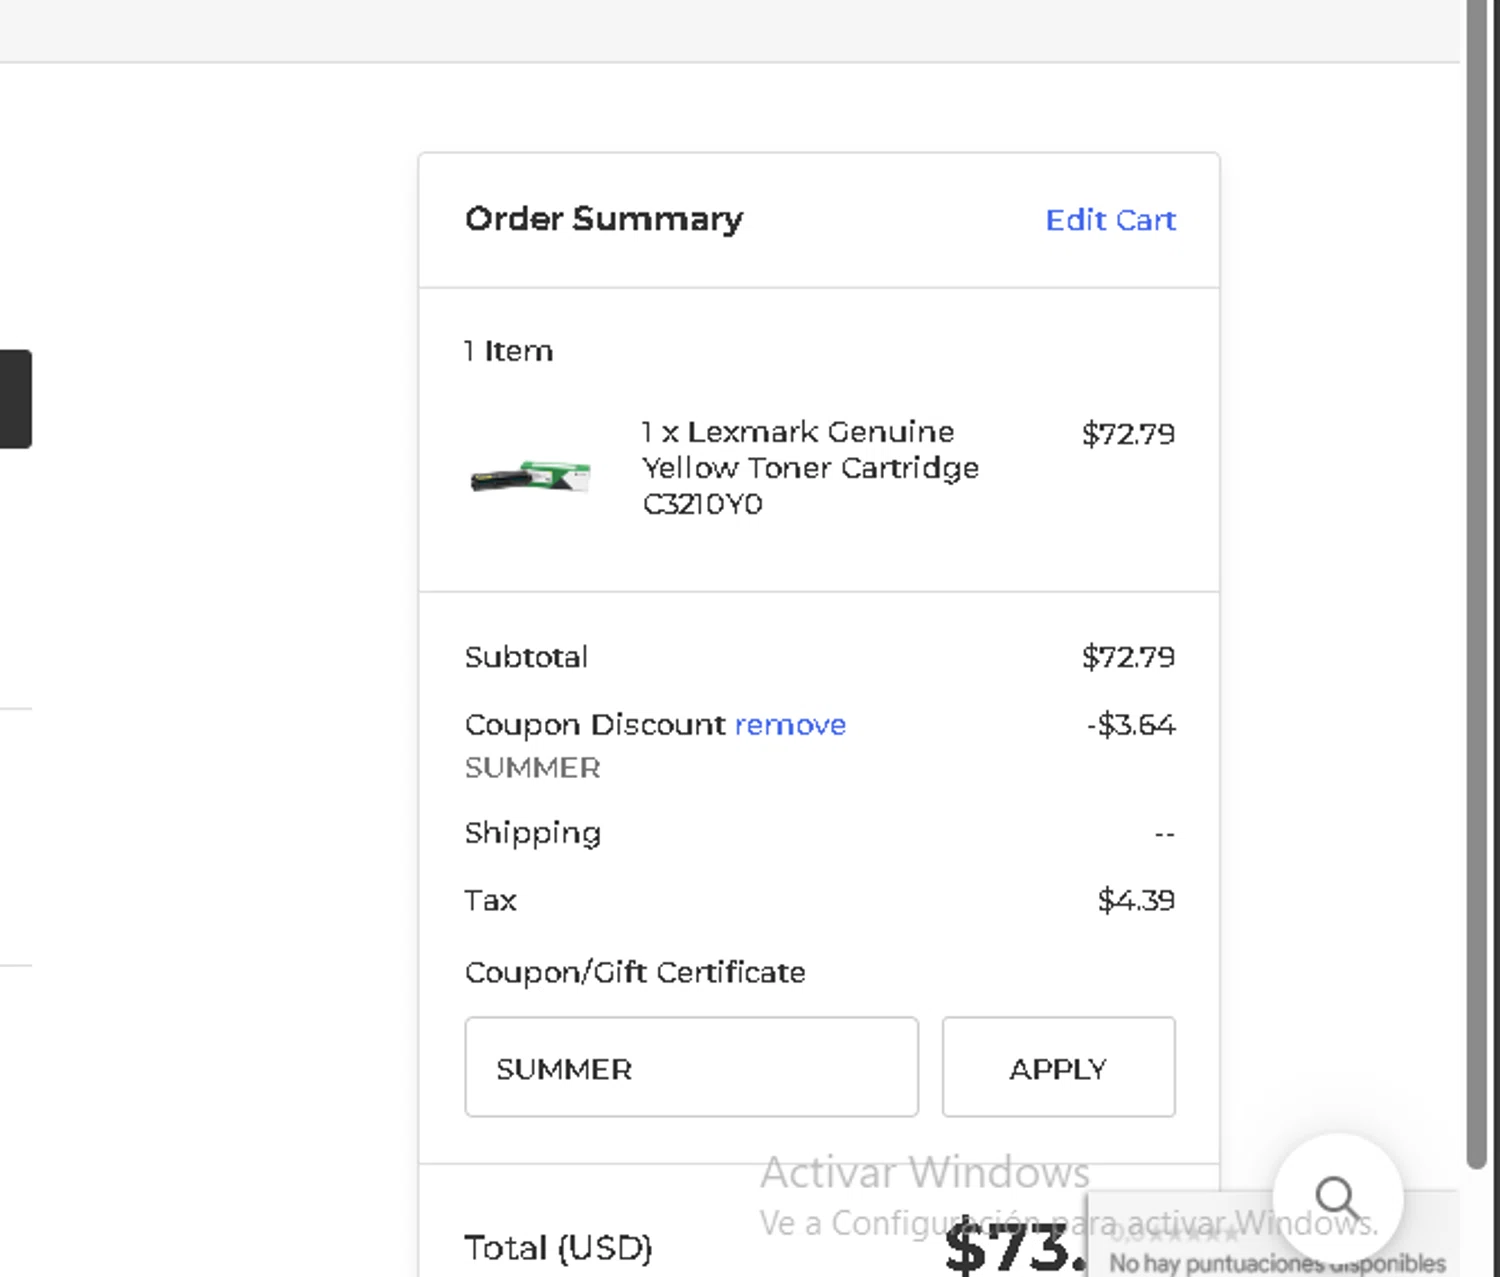Click the 'Edit Cart' link
Screen dimensions: 1500x1277
[1110, 220]
